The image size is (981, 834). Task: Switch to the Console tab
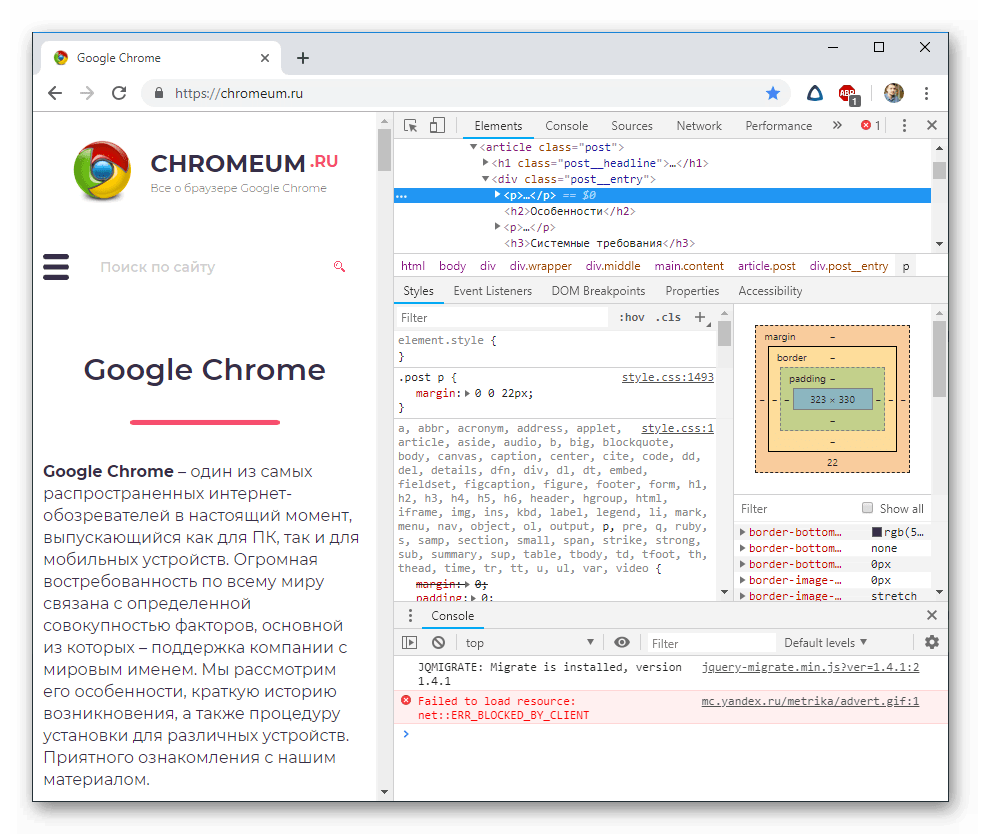pyautogui.click(x=566, y=126)
